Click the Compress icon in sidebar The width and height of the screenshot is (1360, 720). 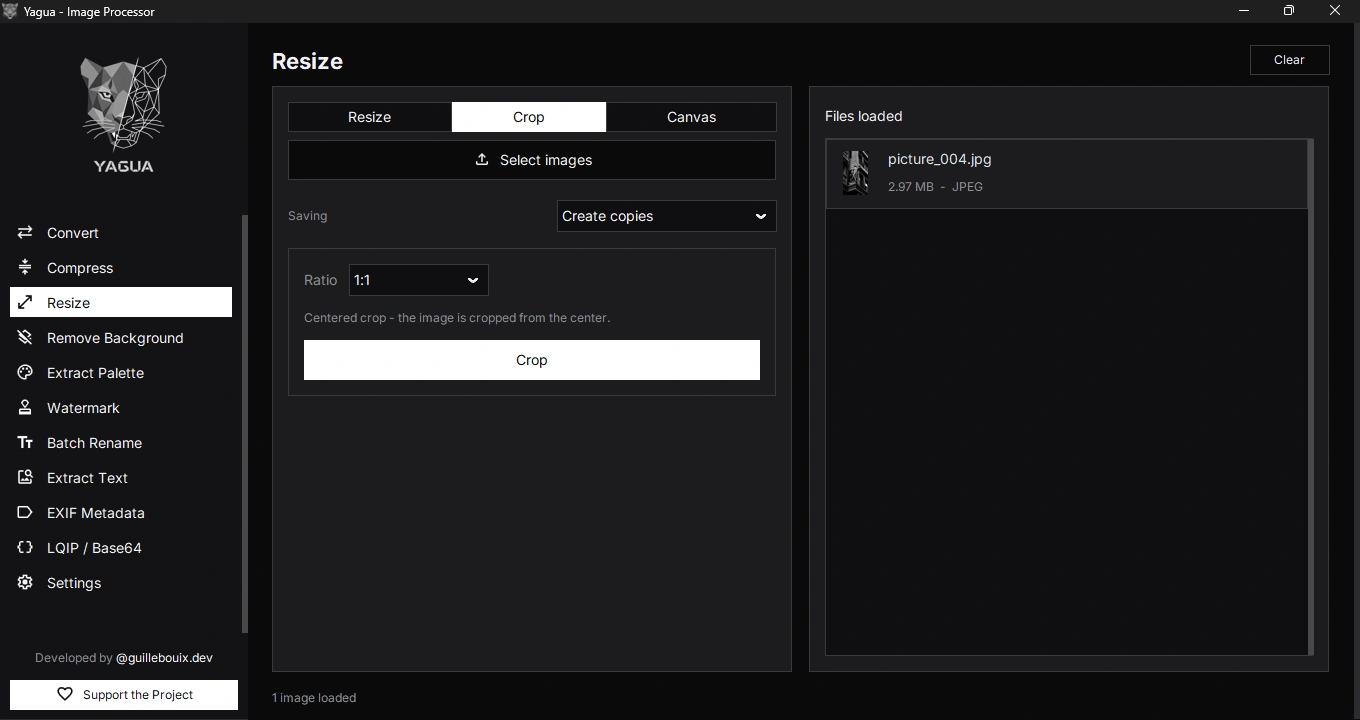(25, 267)
